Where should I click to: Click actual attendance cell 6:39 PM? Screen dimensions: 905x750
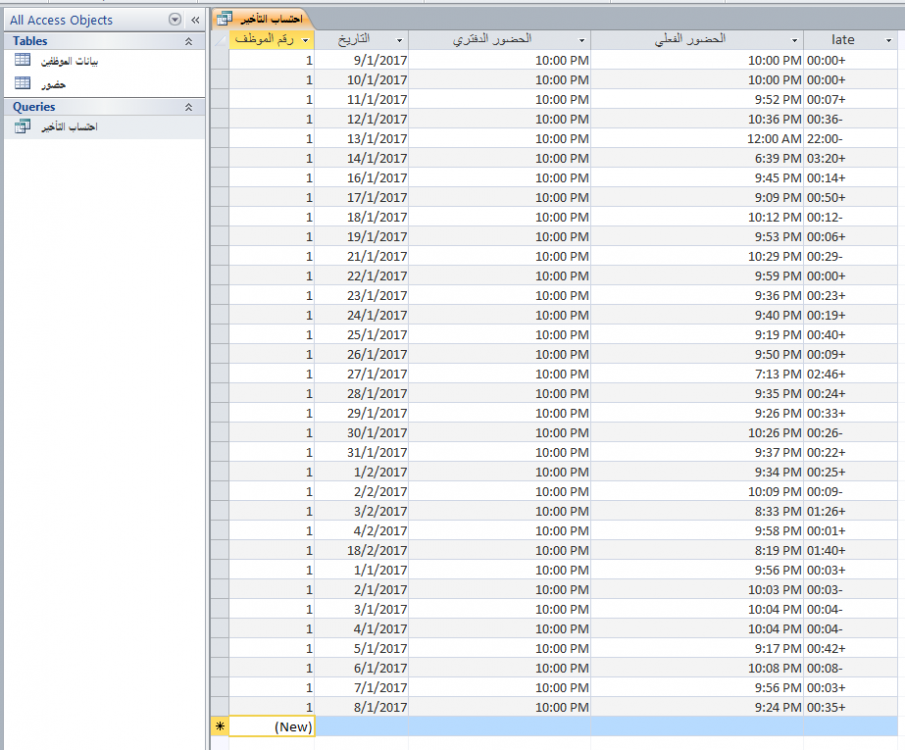click(697, 158)
